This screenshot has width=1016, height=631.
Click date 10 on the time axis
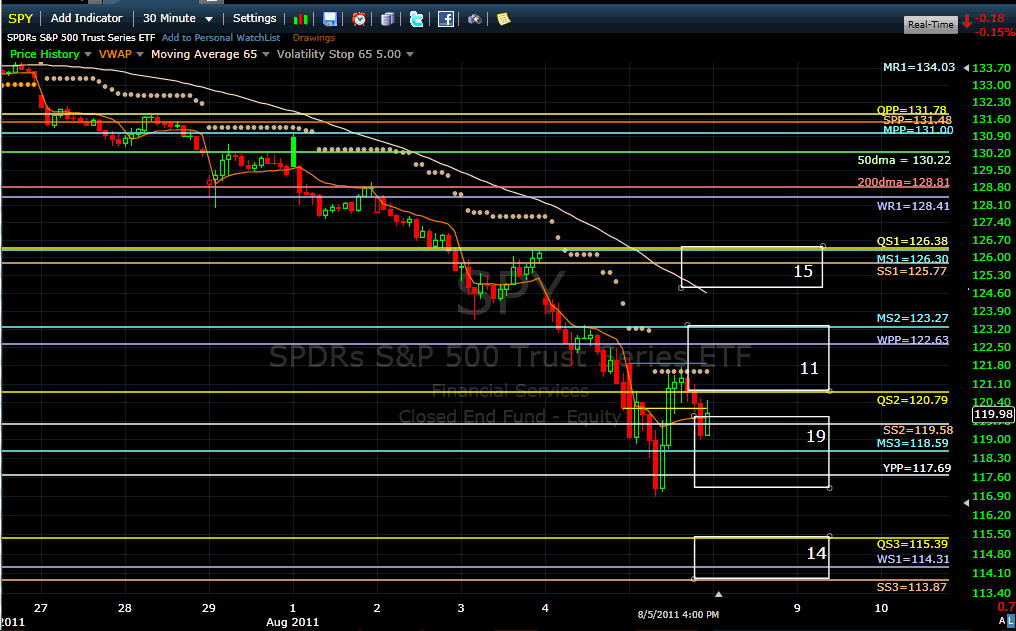click(881, 608)
